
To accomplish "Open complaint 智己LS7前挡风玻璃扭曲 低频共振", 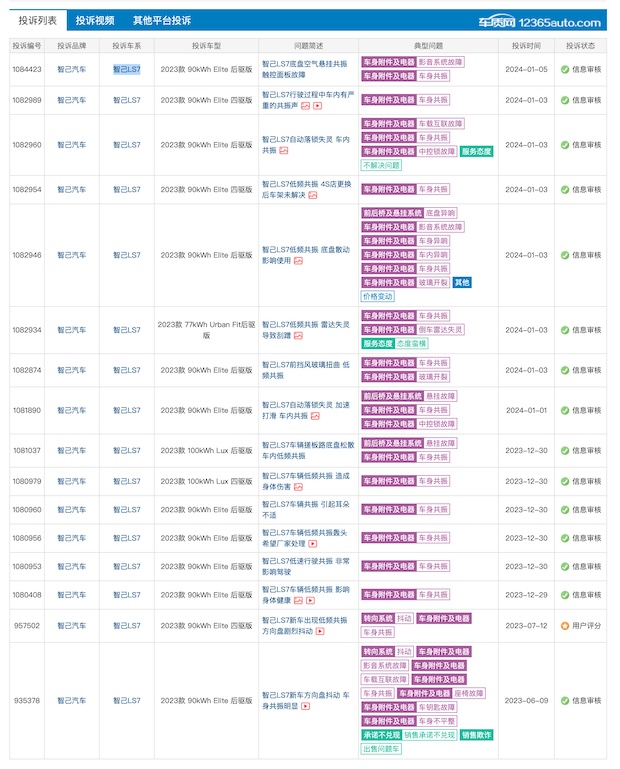I will 306,370.
